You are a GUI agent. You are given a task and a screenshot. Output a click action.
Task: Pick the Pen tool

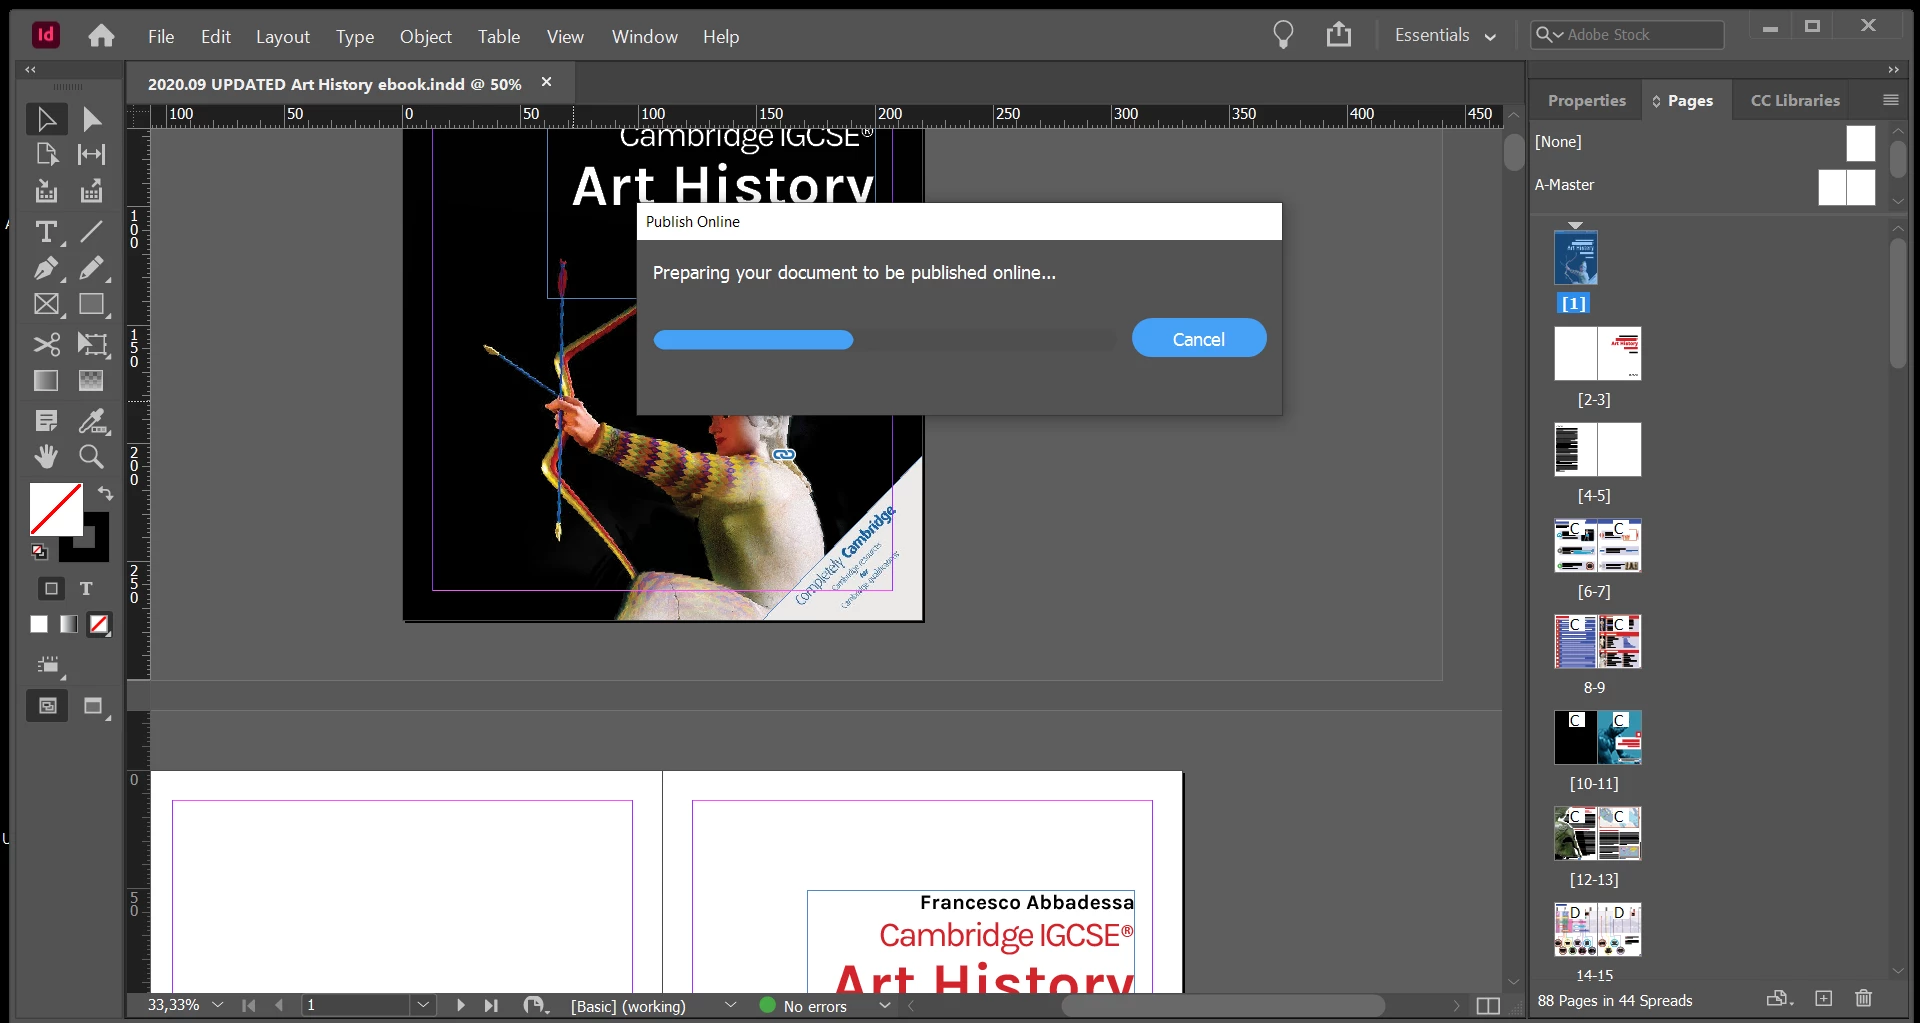[x=46, y=268]
